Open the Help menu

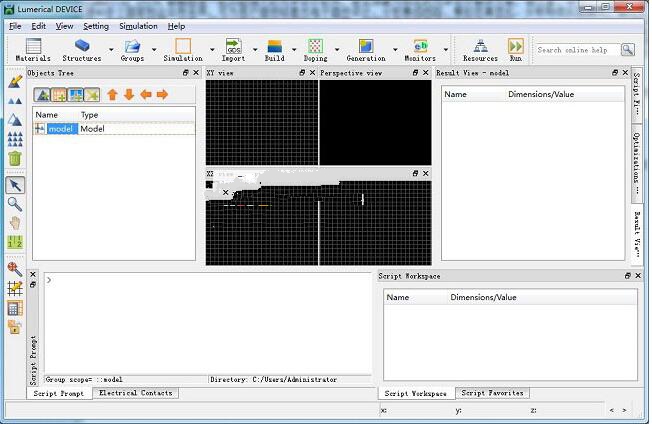(176, 26)
